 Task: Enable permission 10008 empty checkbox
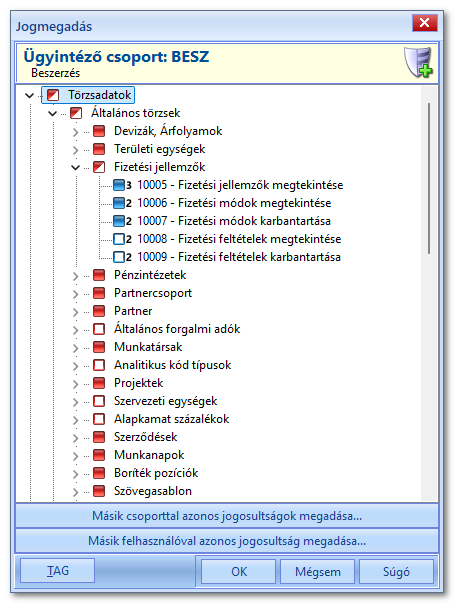119,239
